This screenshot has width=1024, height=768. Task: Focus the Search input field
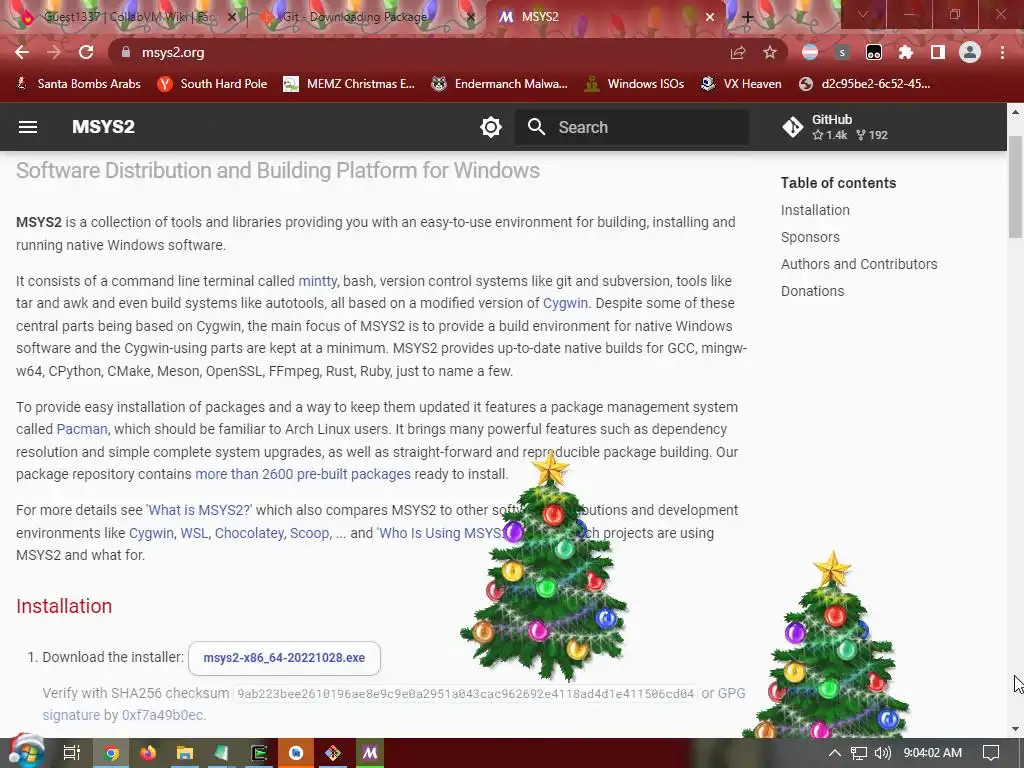point(632,127)
